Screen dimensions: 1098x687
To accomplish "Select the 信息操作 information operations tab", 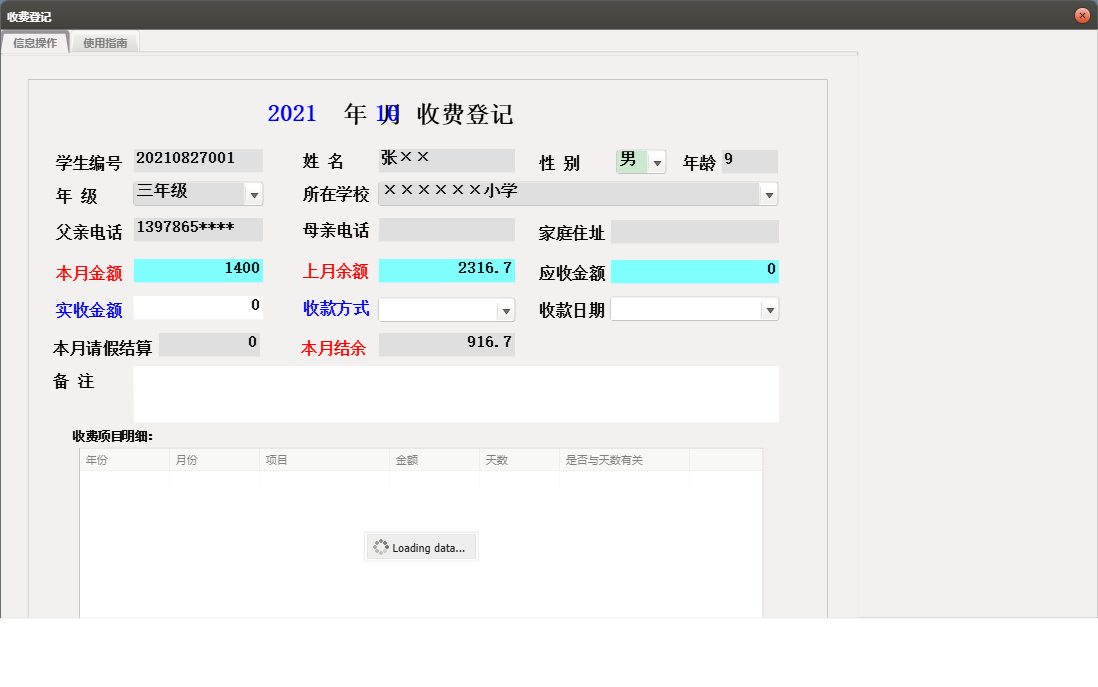I will 36,43.
